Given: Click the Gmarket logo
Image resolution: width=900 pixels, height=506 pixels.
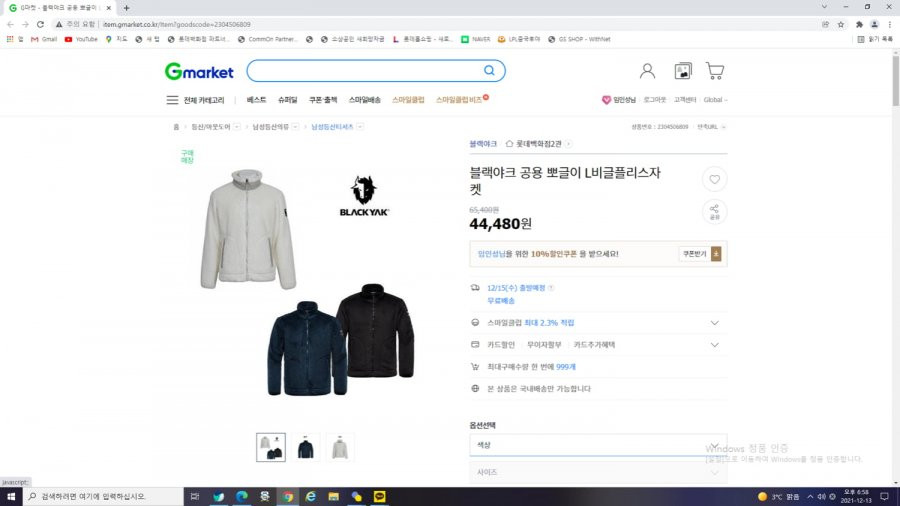Looking at the screenshot, I should coord(199,71).
